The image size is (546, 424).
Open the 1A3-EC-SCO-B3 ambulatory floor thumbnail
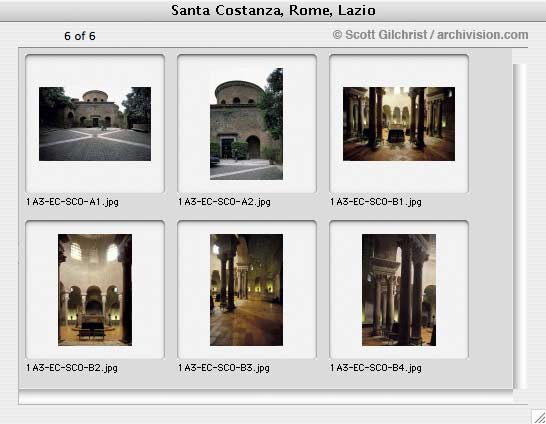(246, 290)
